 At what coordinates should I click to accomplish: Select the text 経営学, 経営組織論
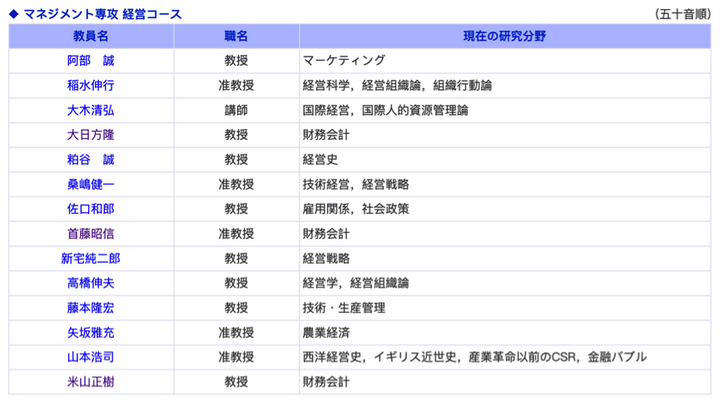click(356, 283)
